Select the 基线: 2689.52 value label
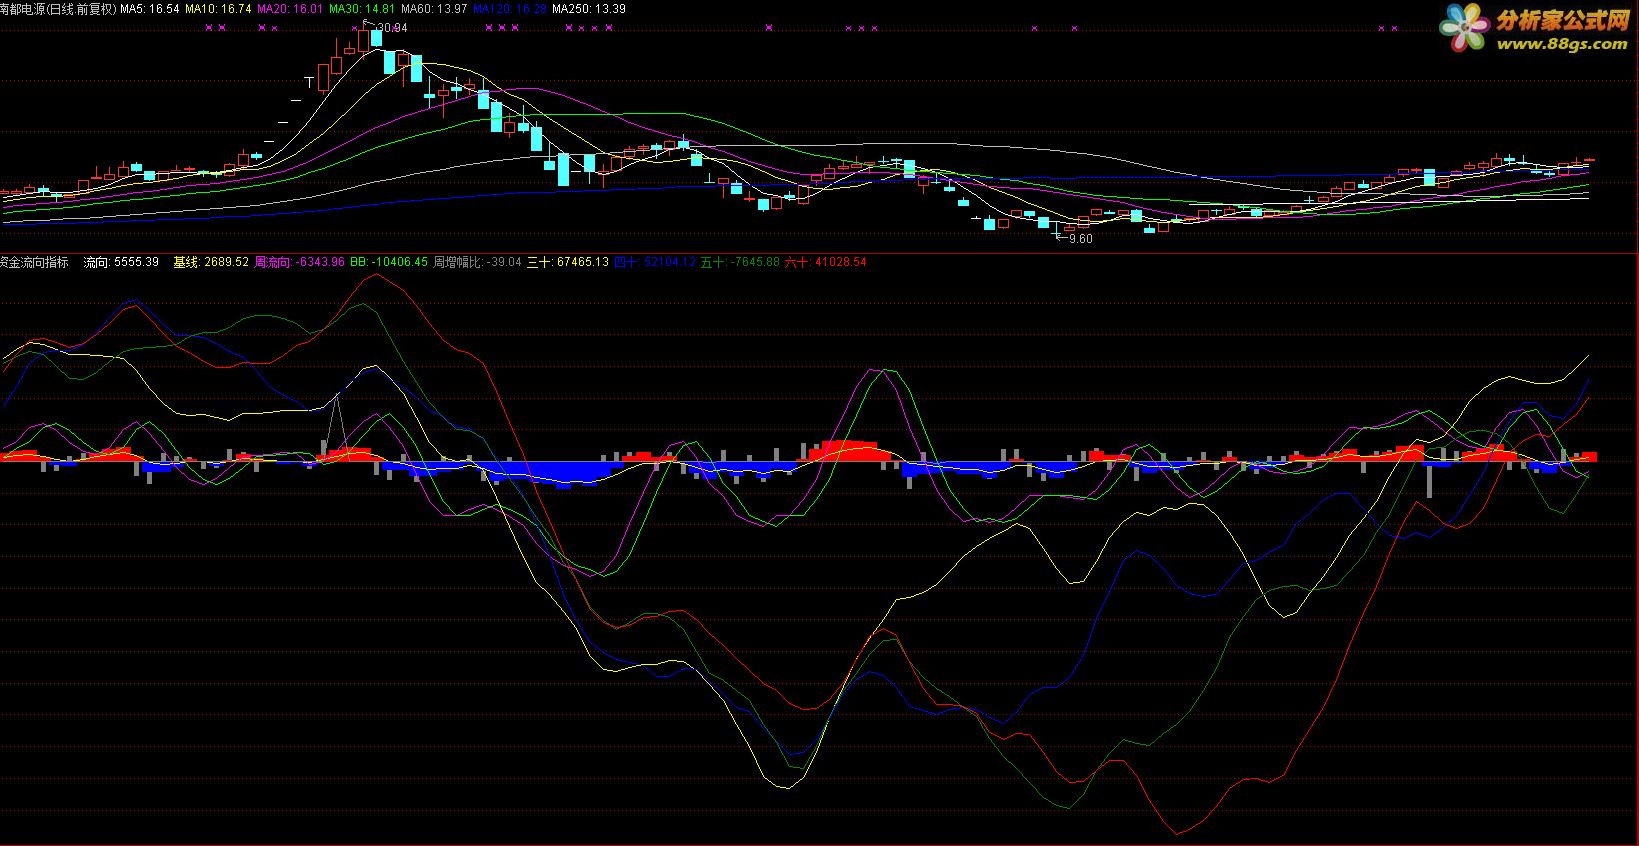The height and width of the screenshot is (846, 1639). coord(211,262)
